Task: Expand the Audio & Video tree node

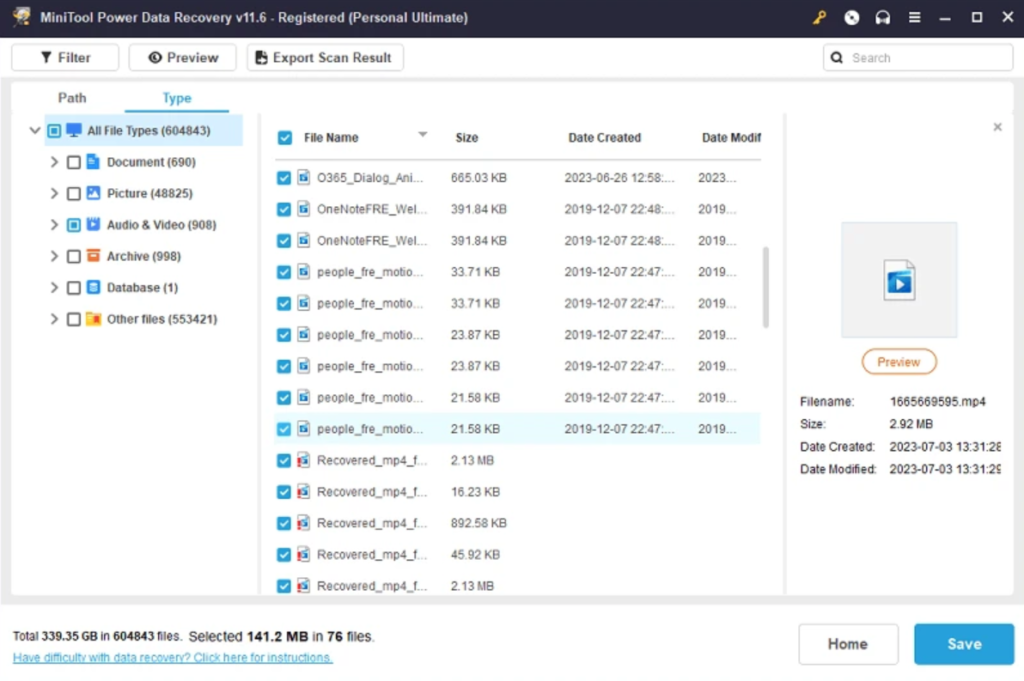Action: coord(54,225)
